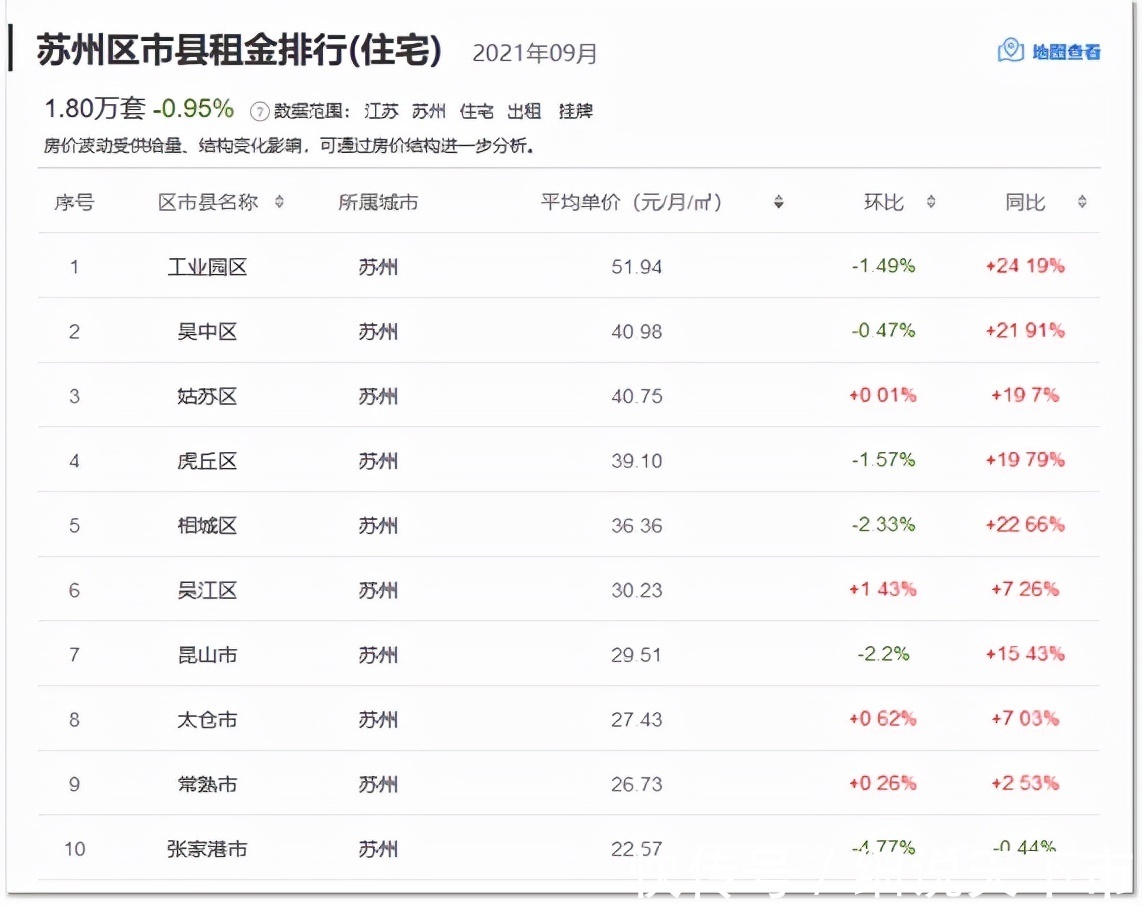
Task: Click 环比 value -1.57%
Action: (x=883, y=460)
